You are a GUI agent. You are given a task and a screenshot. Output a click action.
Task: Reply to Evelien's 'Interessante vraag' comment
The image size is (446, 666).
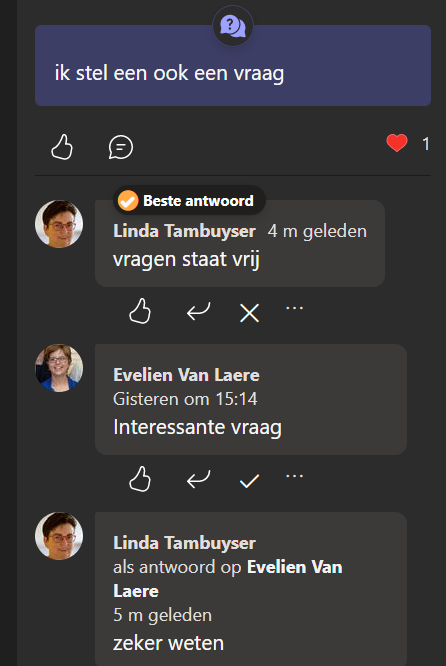[198, 479]
